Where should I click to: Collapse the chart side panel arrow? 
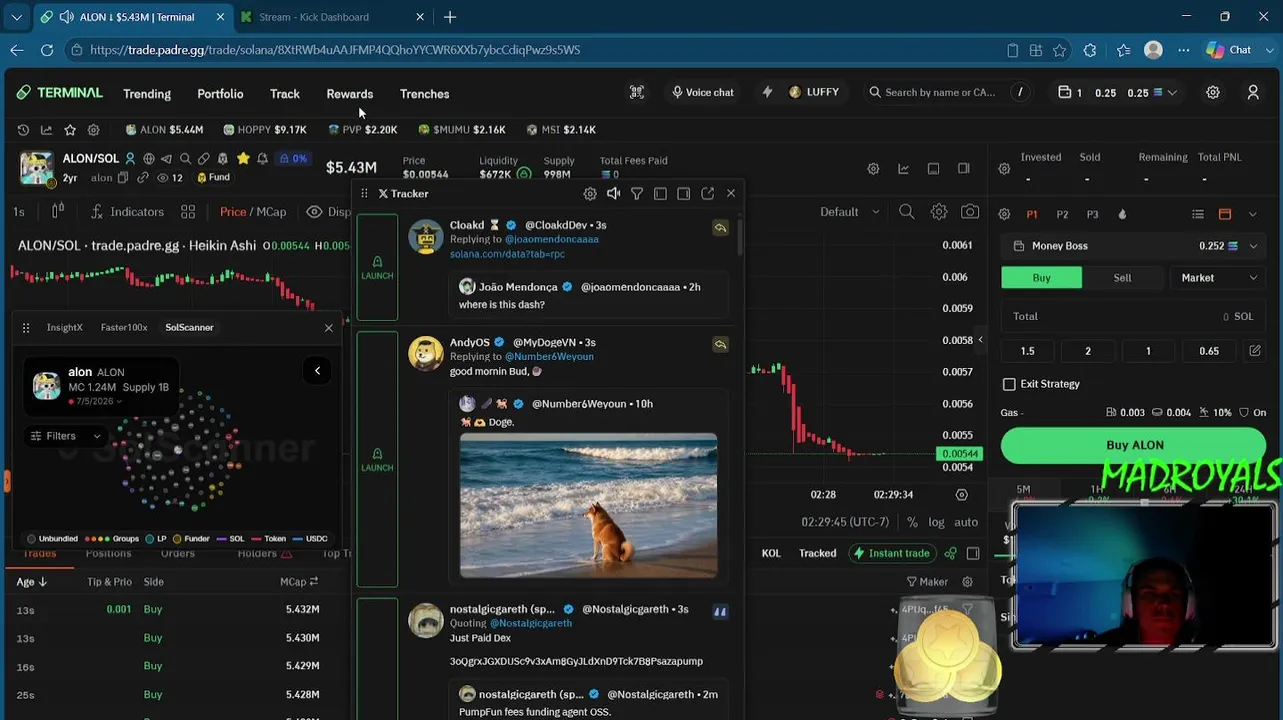tap(980, 340)
